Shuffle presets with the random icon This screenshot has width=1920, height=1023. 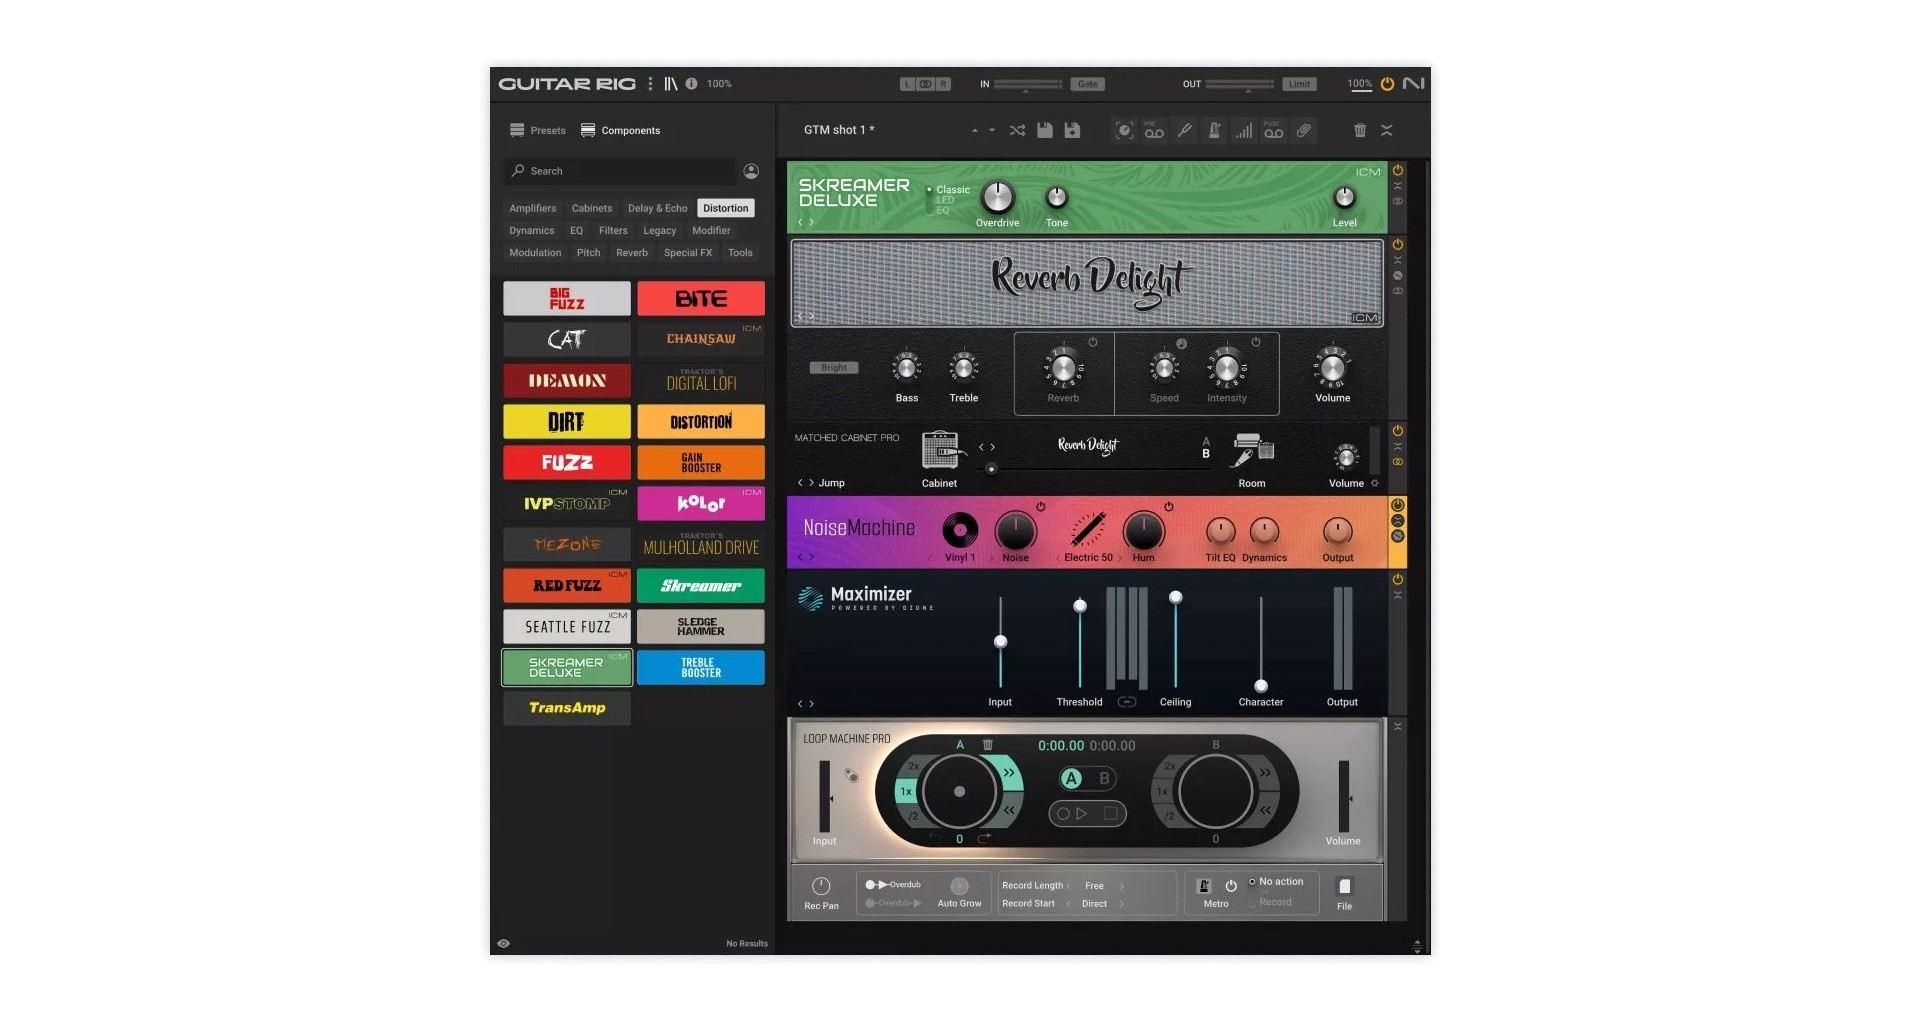(1017, 130)
